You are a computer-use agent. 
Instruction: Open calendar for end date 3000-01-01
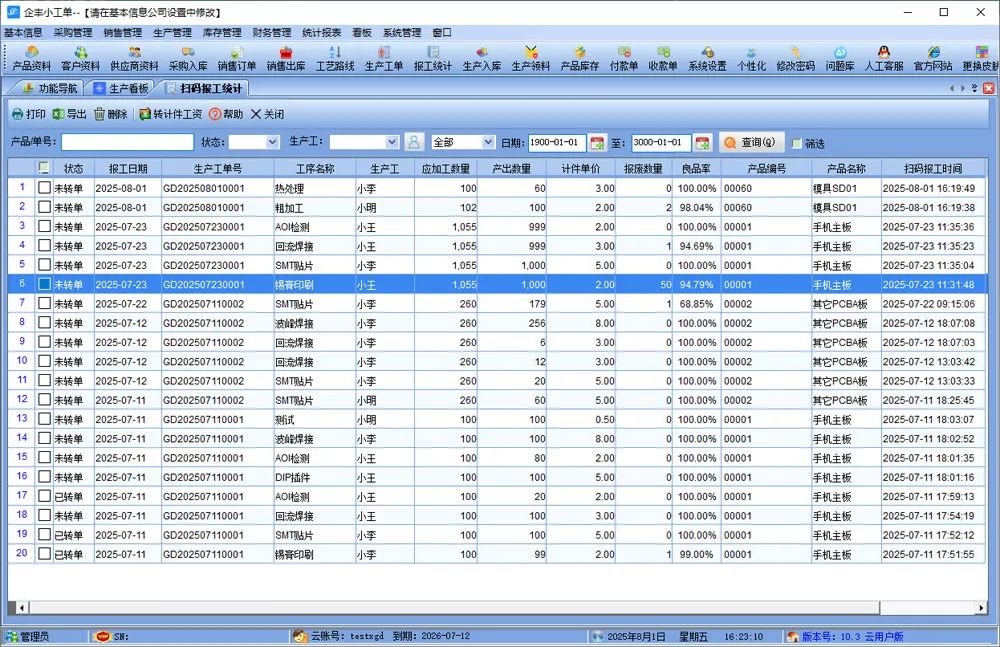pos(702,142)
